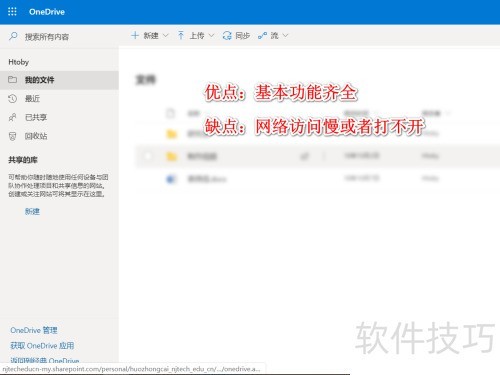
Task: Click the upload arrow icon
Action: [181, 35]
